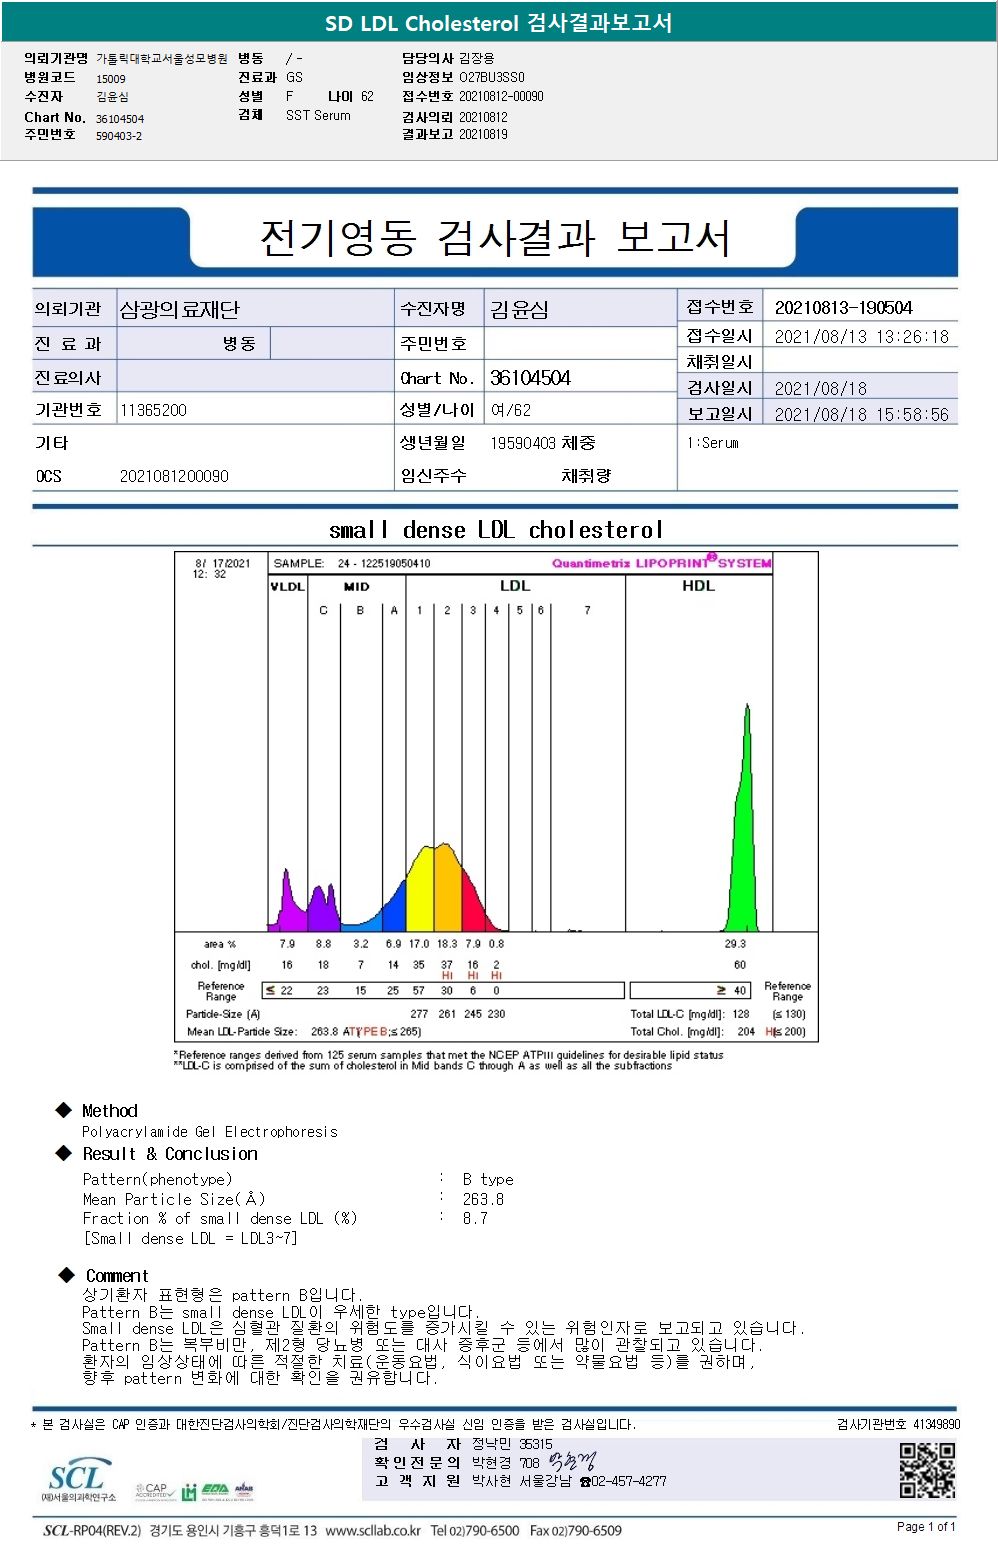Click the Quantimetrix LIPOPRINT SYSTEM logo

coord(662,562)
